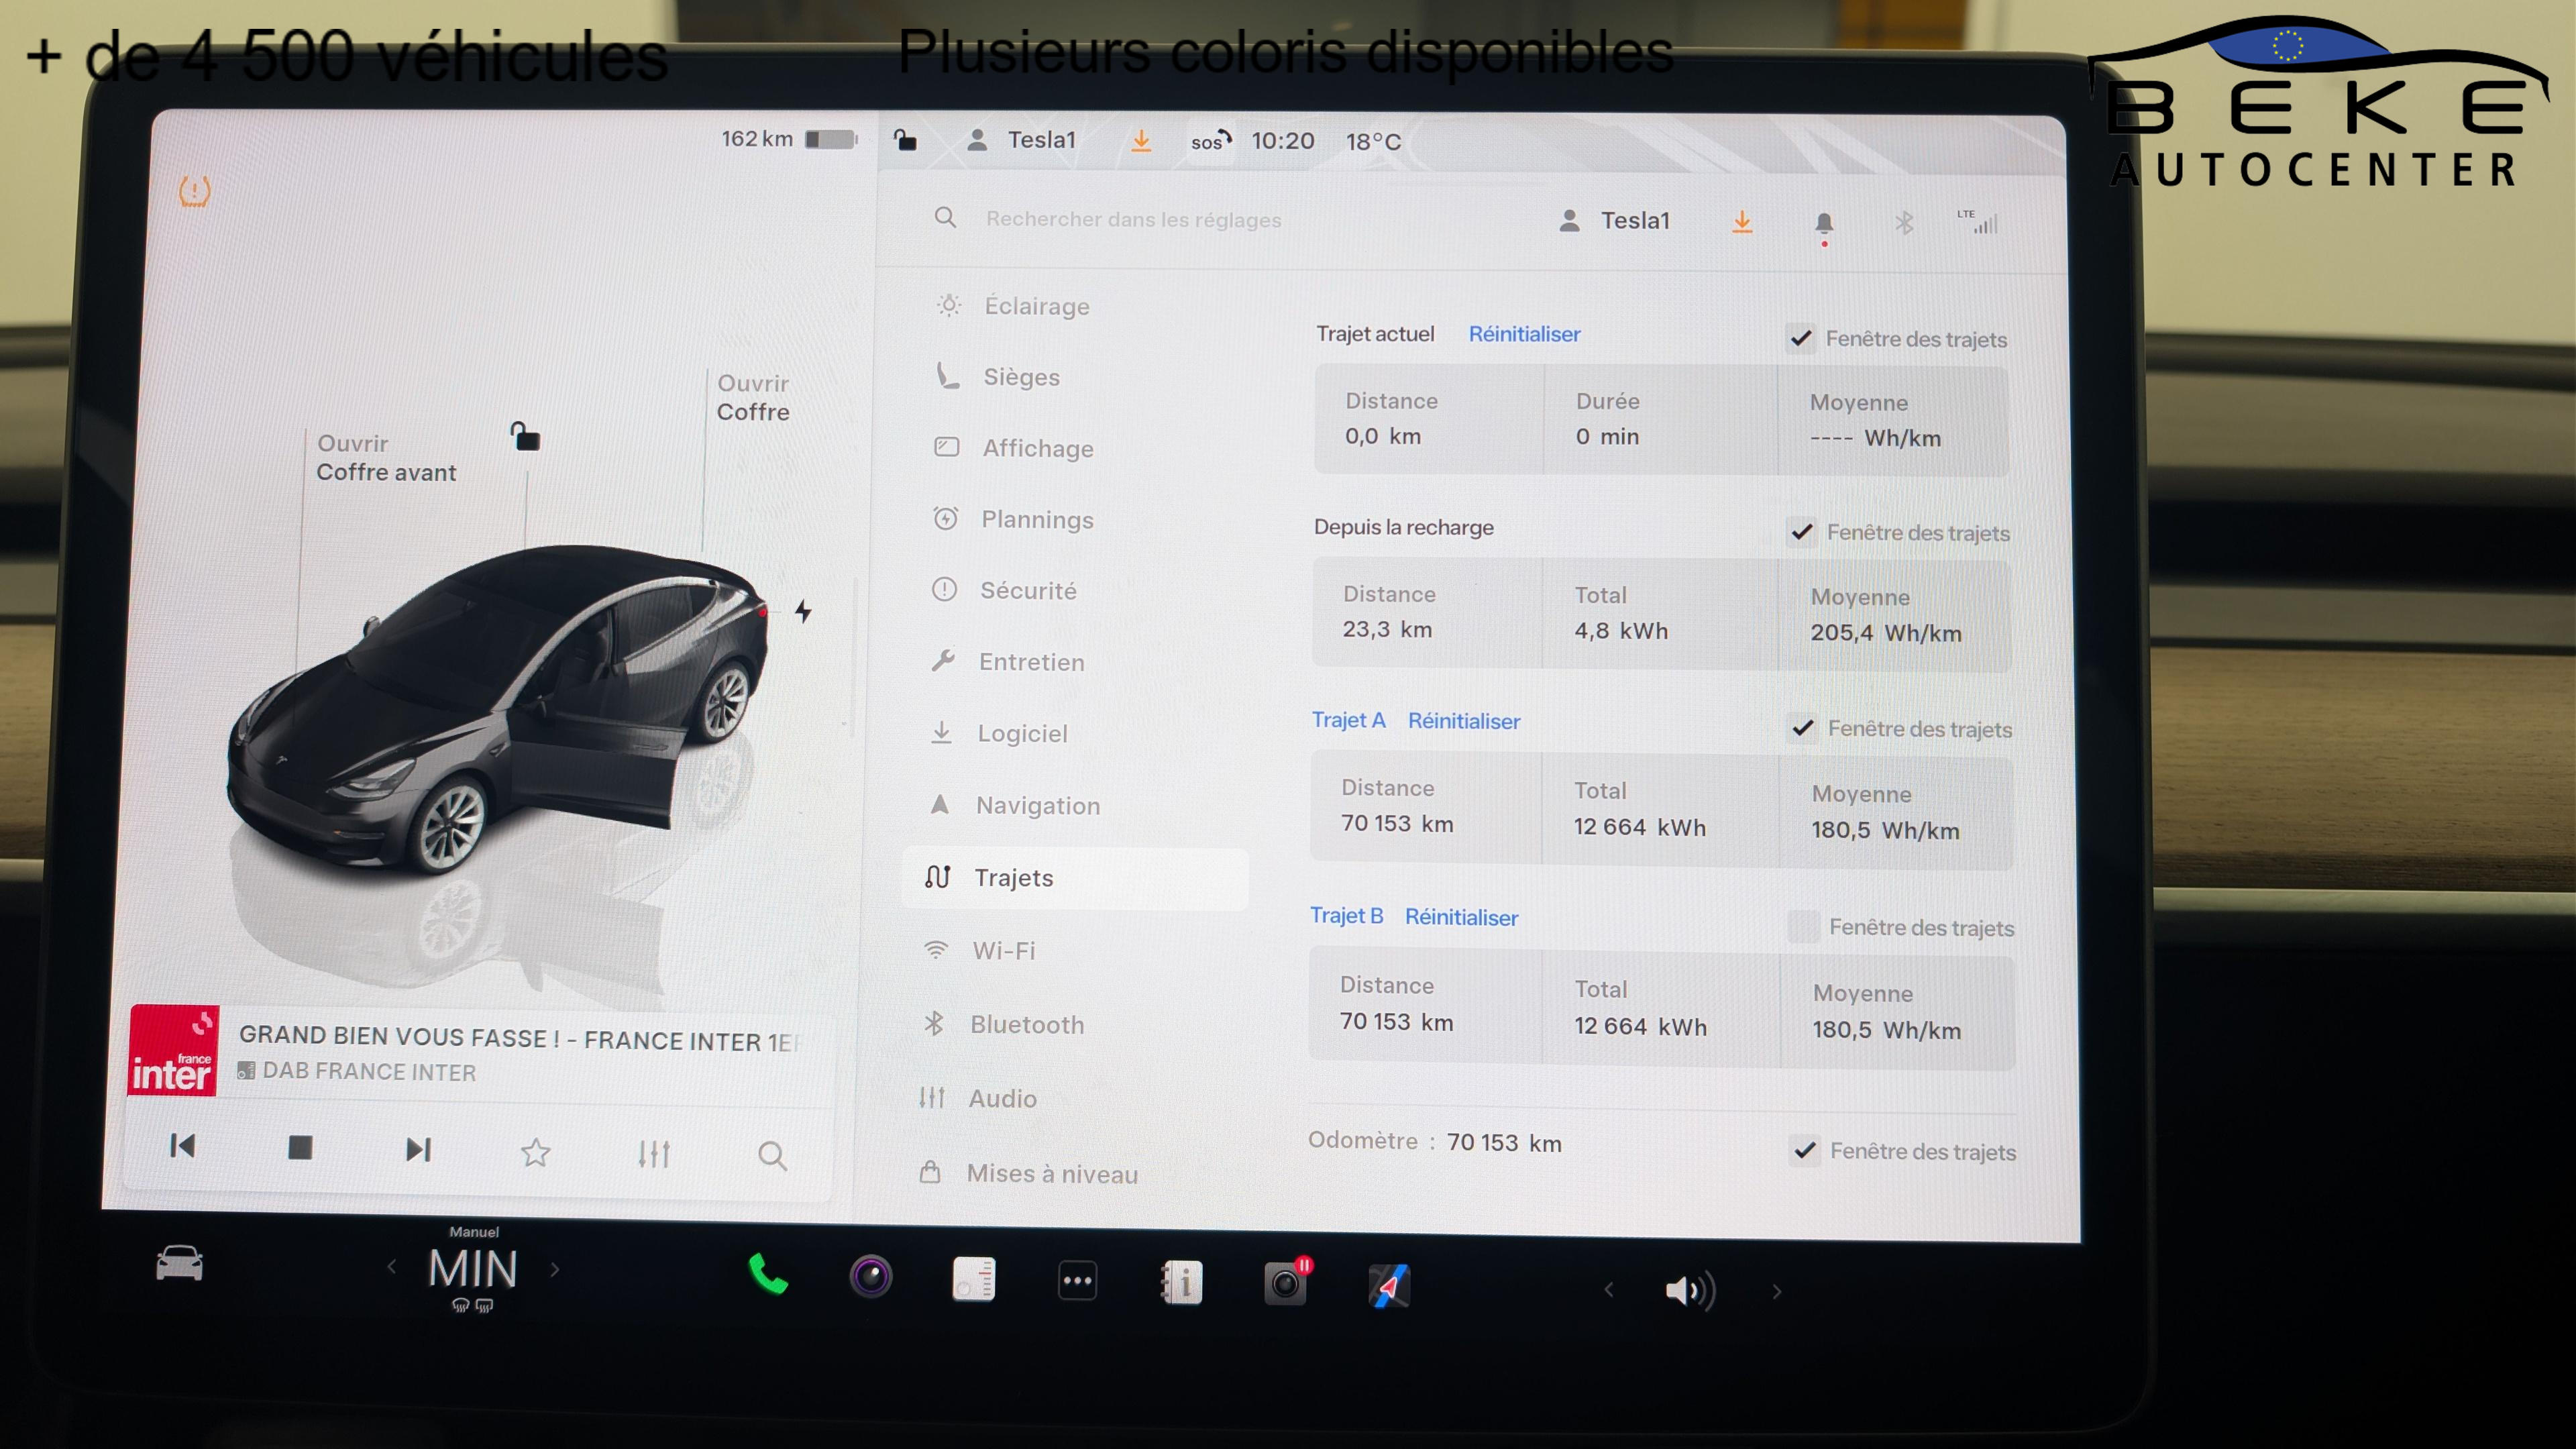Open the navigation map app icon

coord(1389,1286)
